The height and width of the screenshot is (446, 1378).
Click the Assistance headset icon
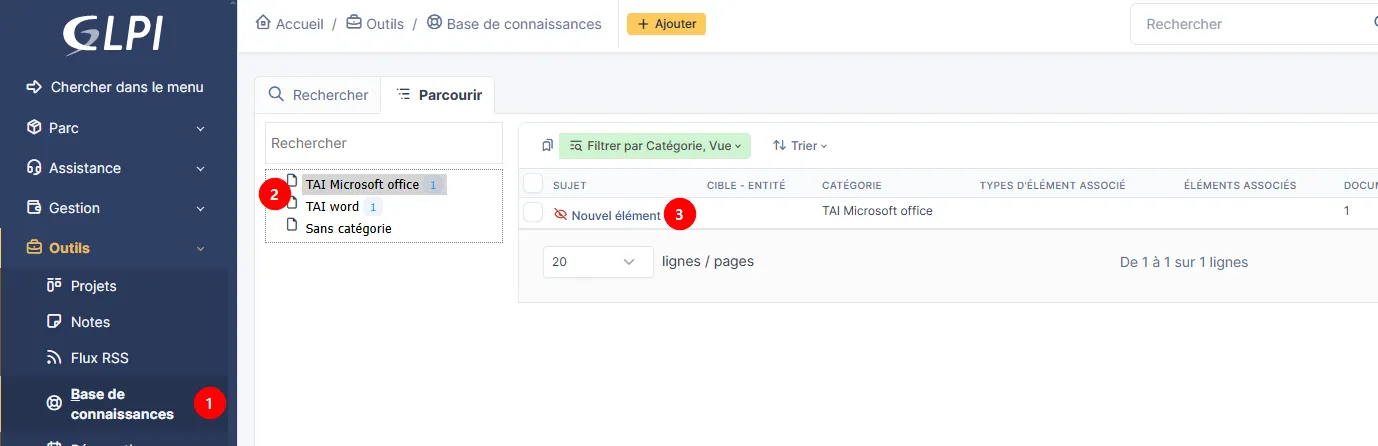(33, 168)
